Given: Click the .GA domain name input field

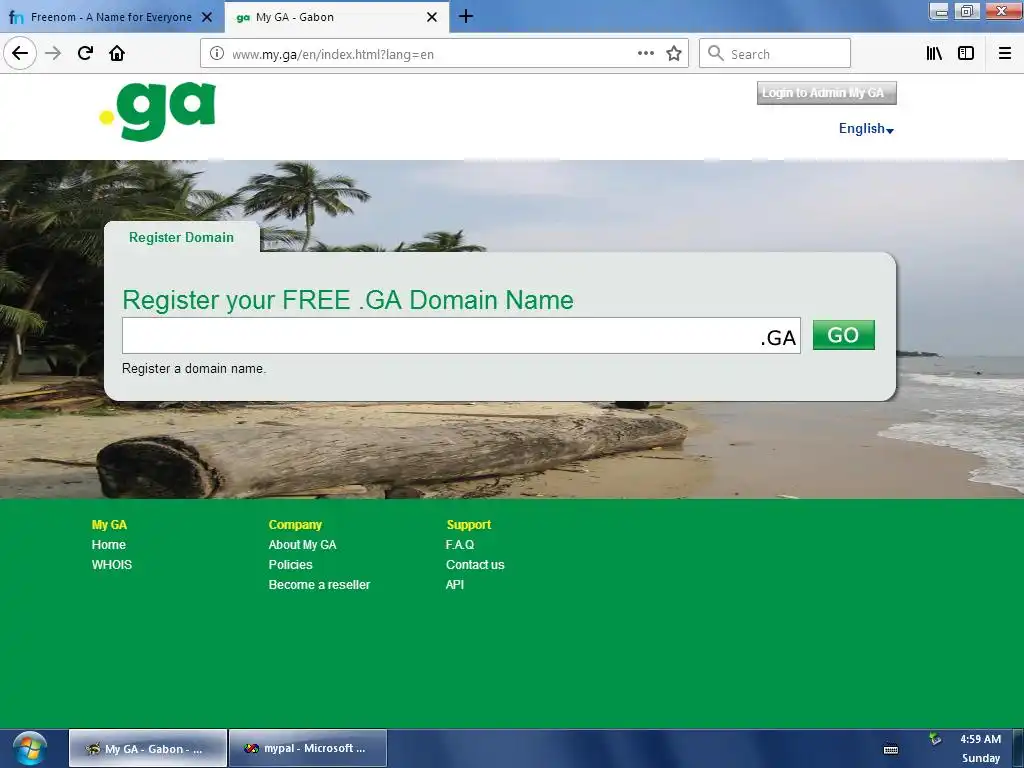Looking at the screenshot, I should coord(461,336).
